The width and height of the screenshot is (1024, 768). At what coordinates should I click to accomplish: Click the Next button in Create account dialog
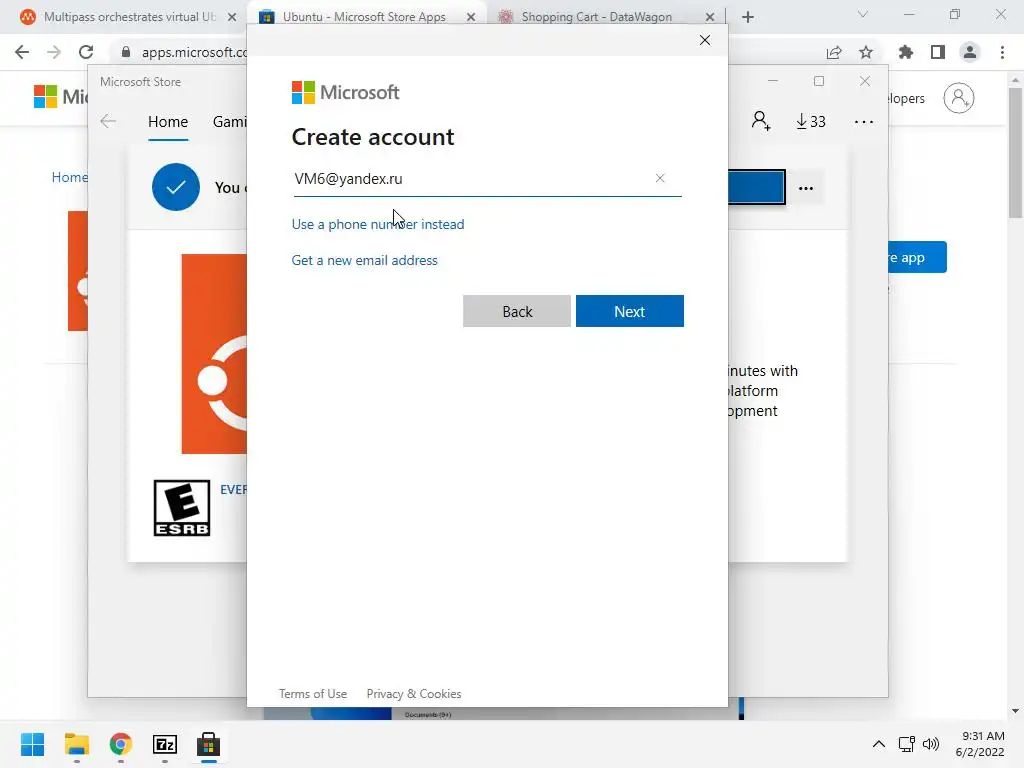pyautogui.click(x=630, y=311)
